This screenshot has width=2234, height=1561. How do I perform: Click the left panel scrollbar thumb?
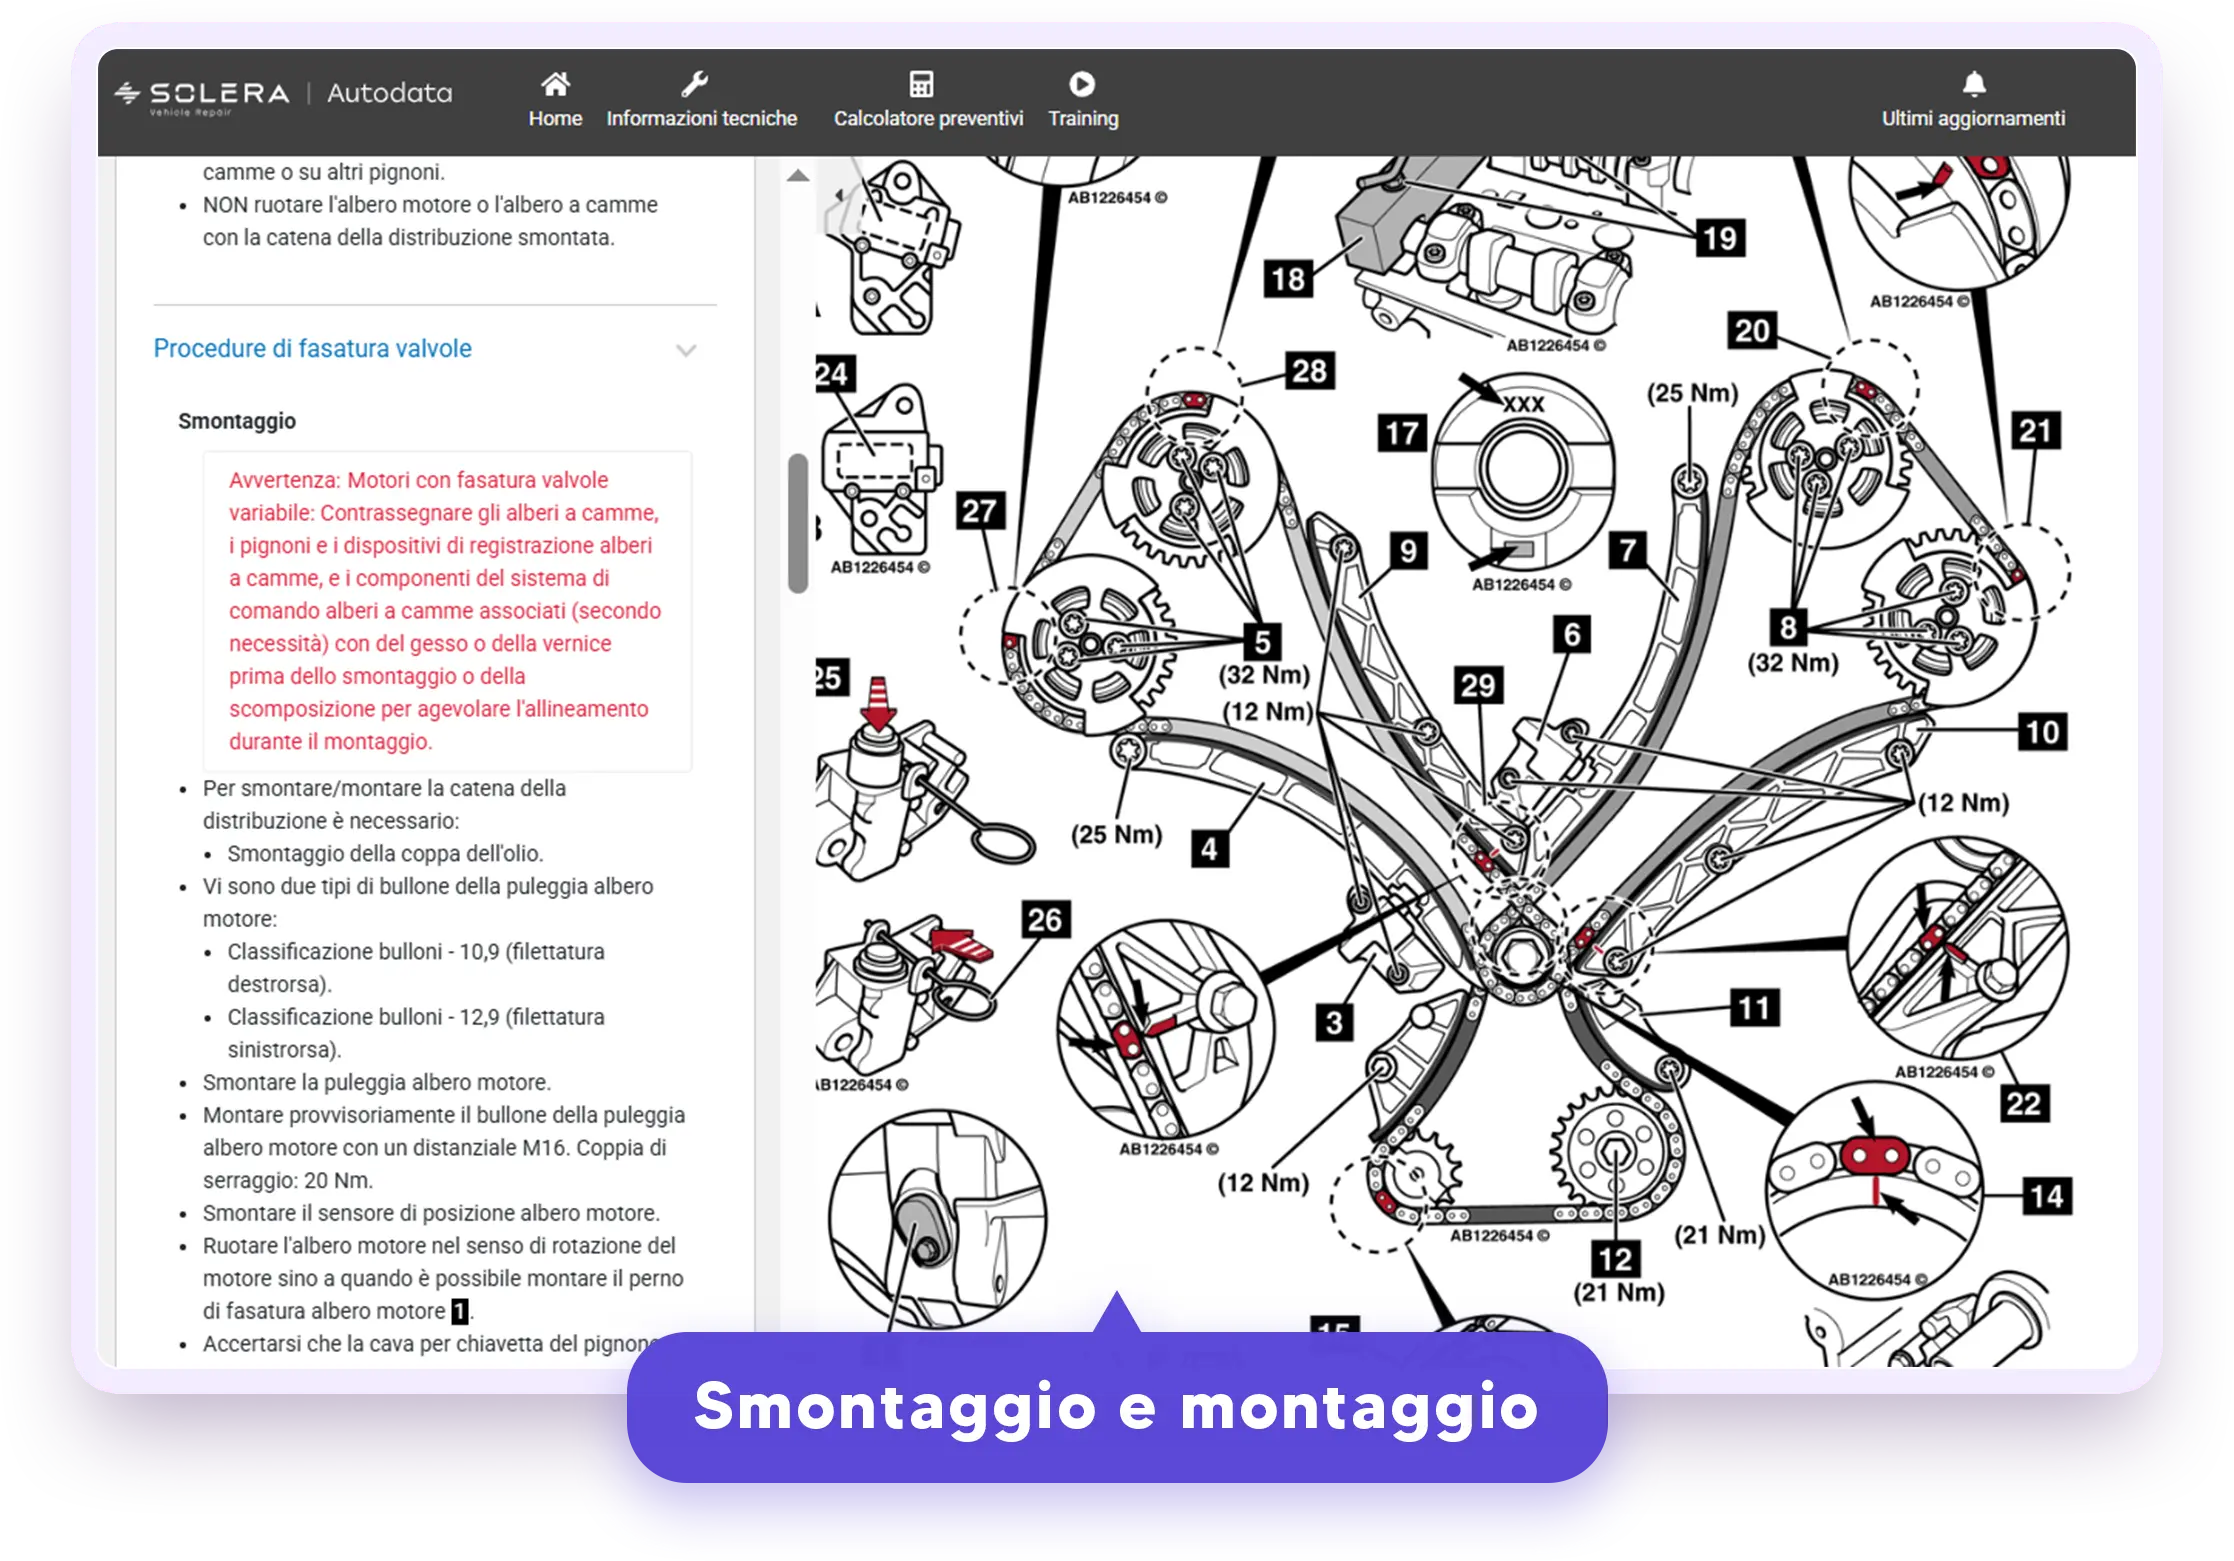pyautogui.click(x=797, y=523)
